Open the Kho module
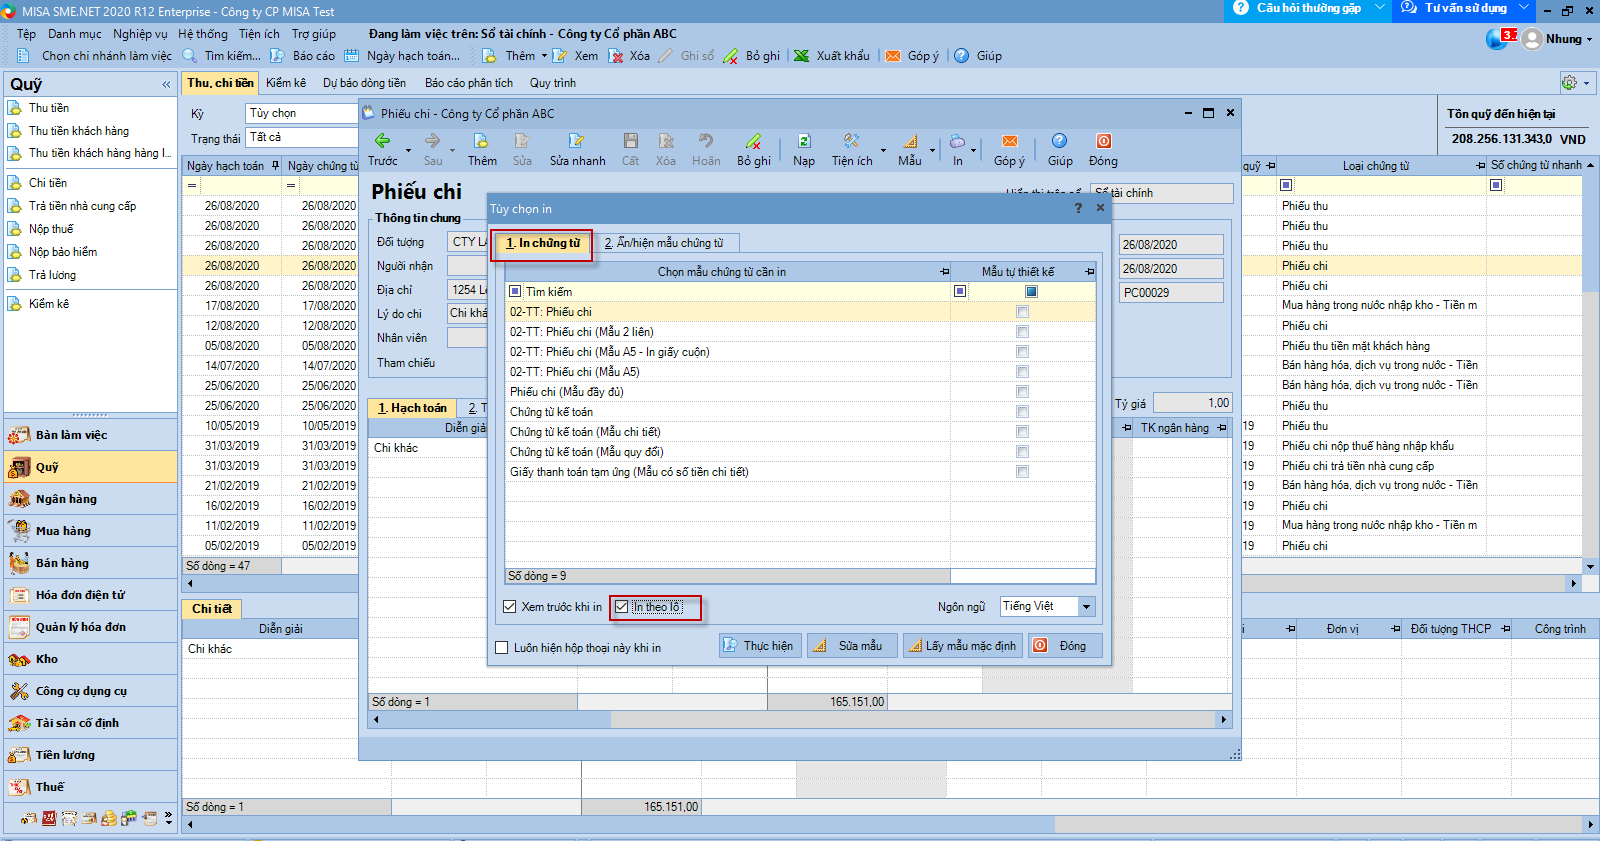Image resolution: width=1600 pixels, height=841 pixels. pyautogui.click(x=91, y=659)
